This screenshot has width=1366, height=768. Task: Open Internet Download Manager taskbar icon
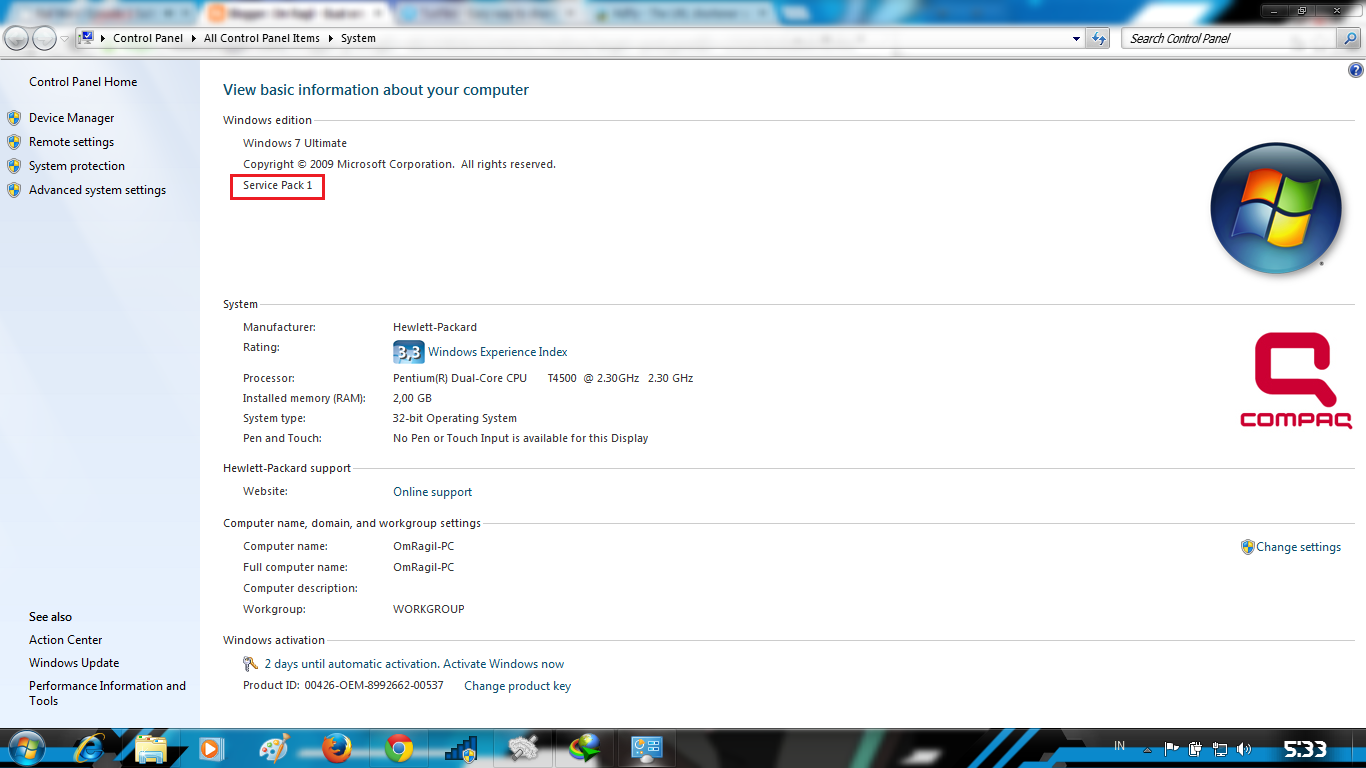pyautogui.click(x=585, y=748)
